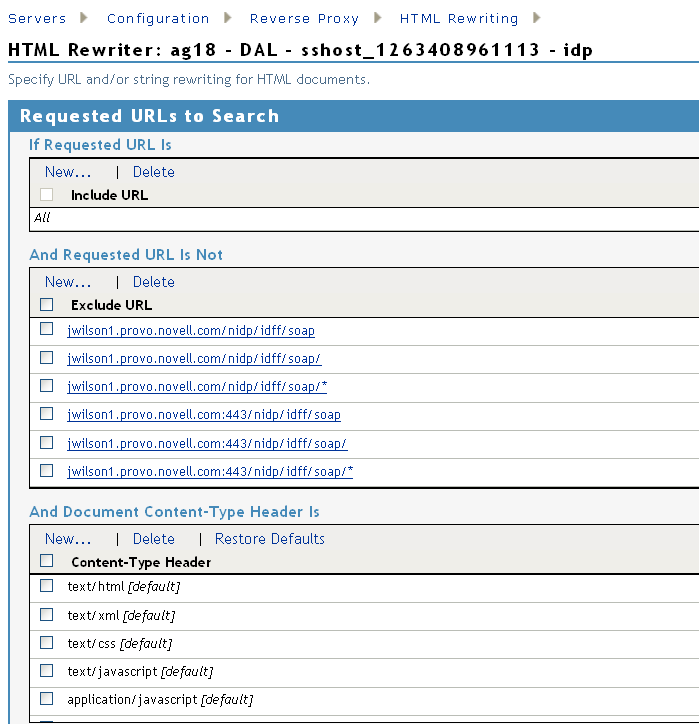Open link jwilson1.provo.novell.com:443/nidp/idff/soap/
Viewport: 699px width, 724px height.
tap(207, 444)
